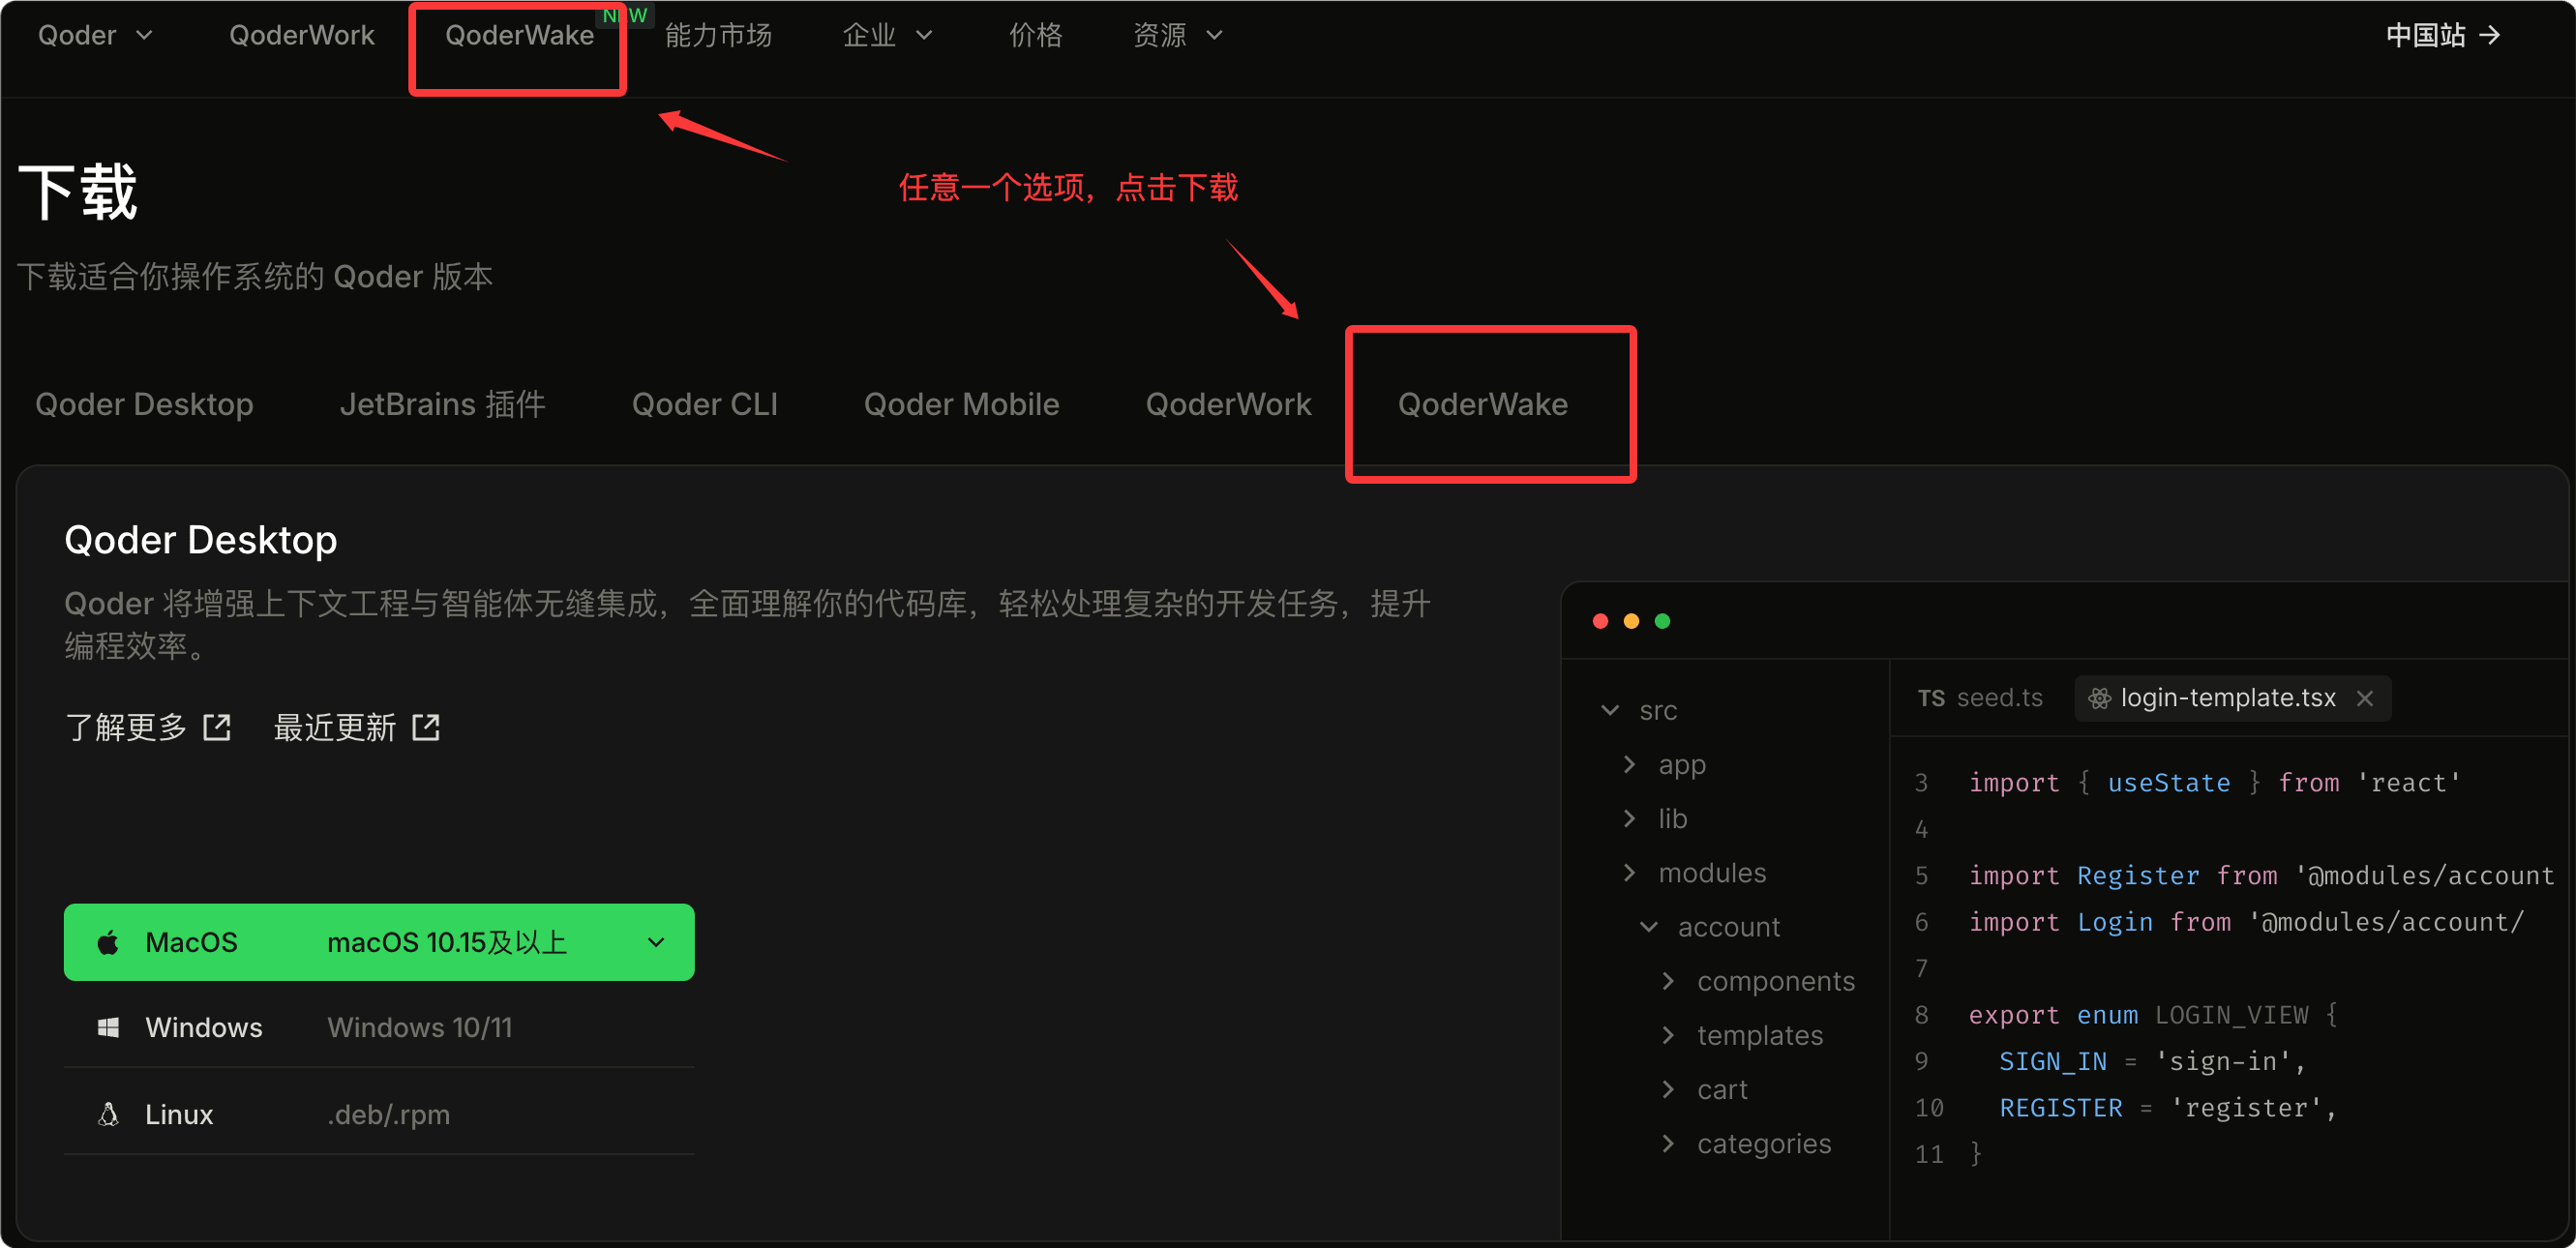Viewport: 2576px width, 1248px height.
Task: Click the import Login code line
Action: tap(2246, 921)
